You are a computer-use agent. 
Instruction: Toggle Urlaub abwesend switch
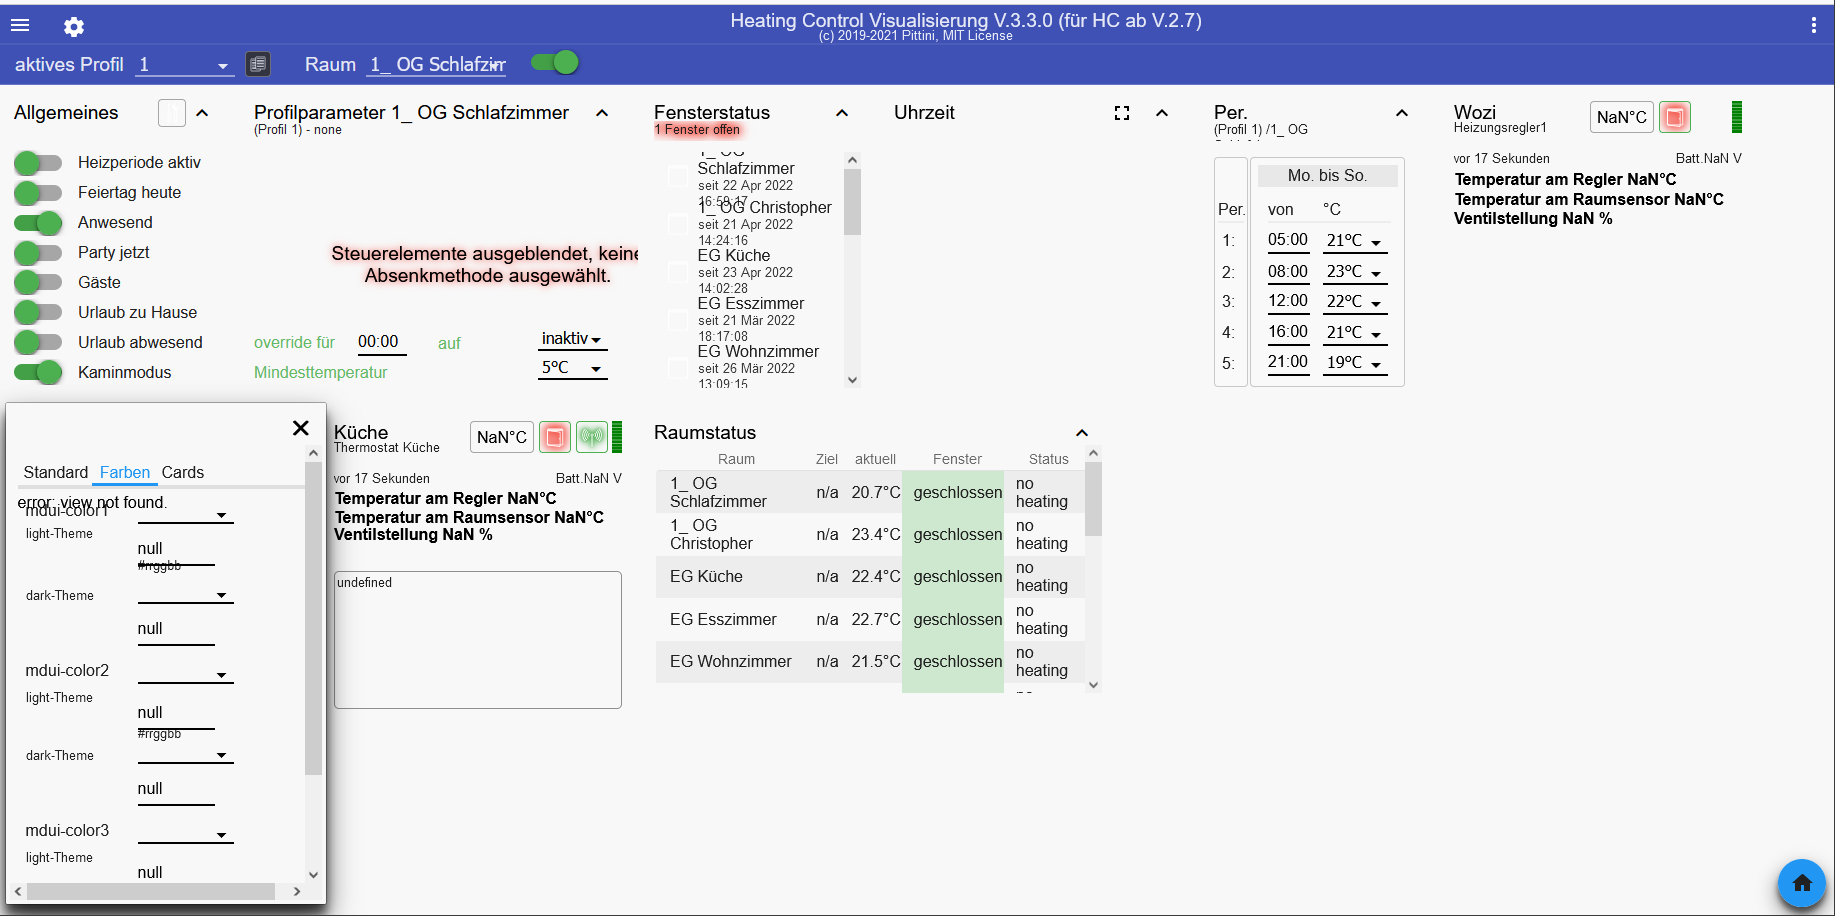[x=38, y=343]
